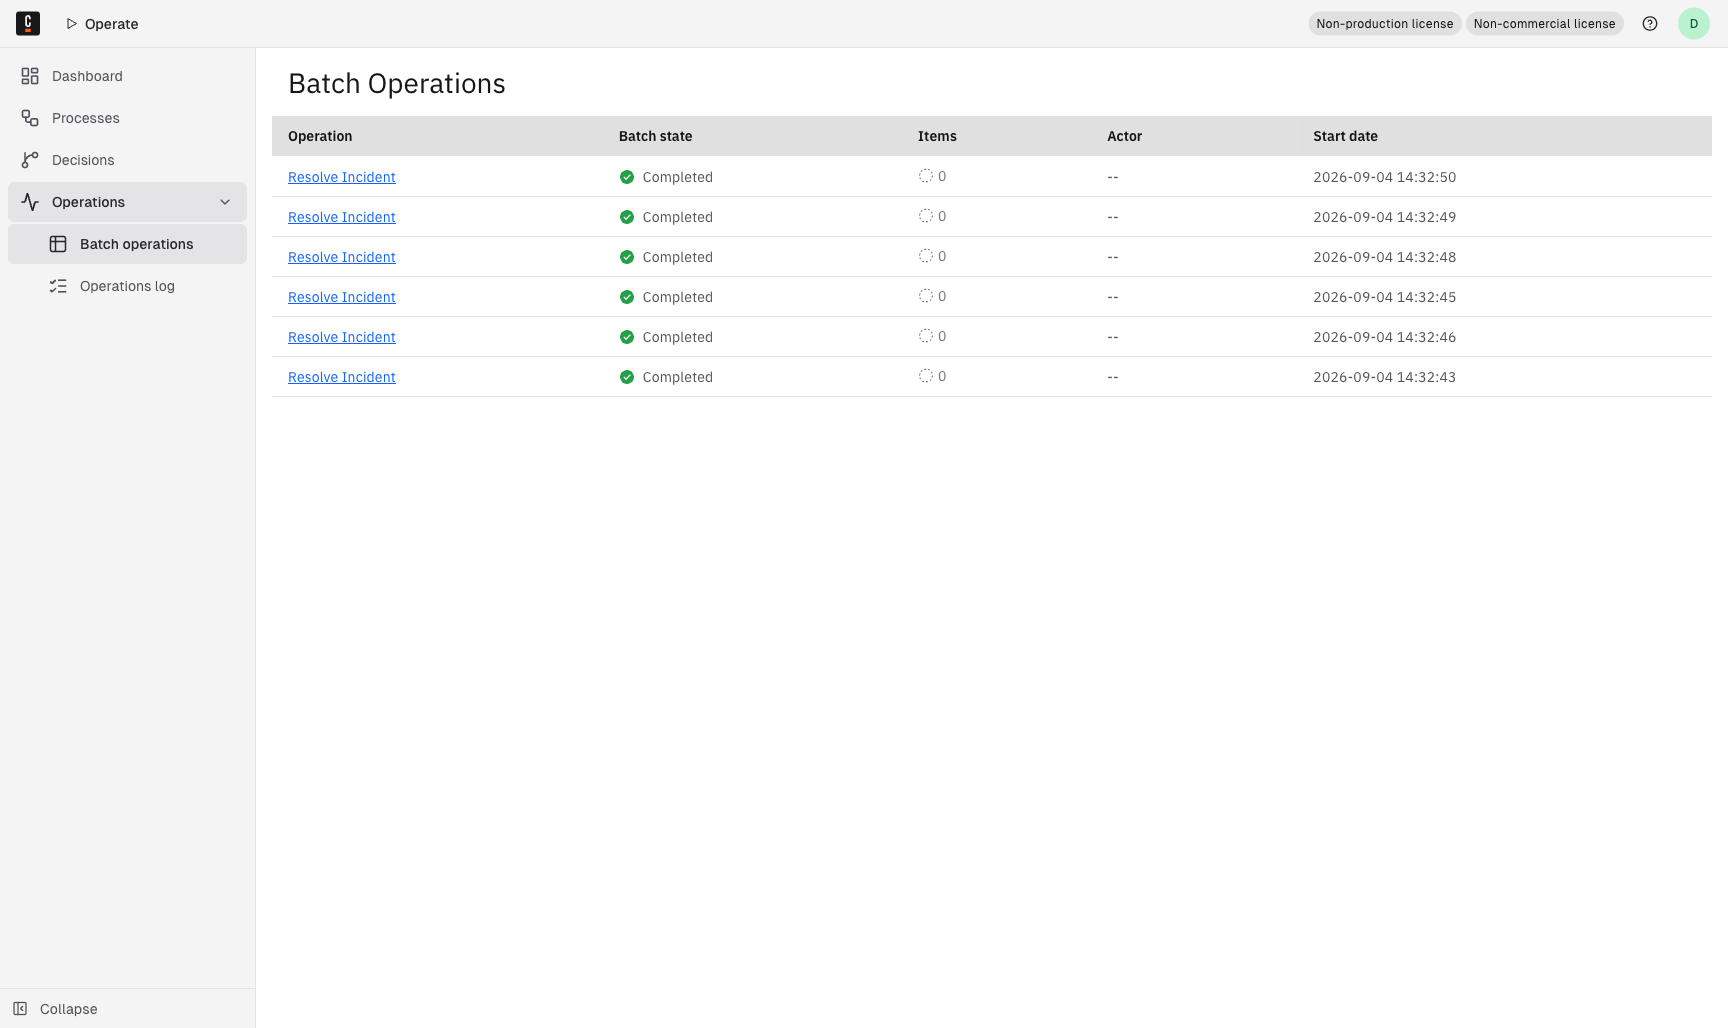Screen dimensions: 1728x1028
Task: Click the Operation column header
Action: 320,136
